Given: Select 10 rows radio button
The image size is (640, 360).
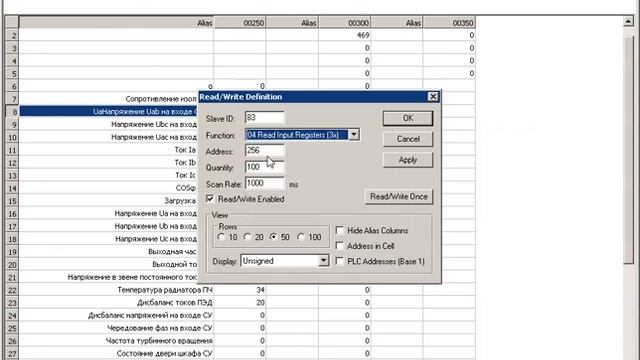Looking at the screenshot, I should click(221, 237).
